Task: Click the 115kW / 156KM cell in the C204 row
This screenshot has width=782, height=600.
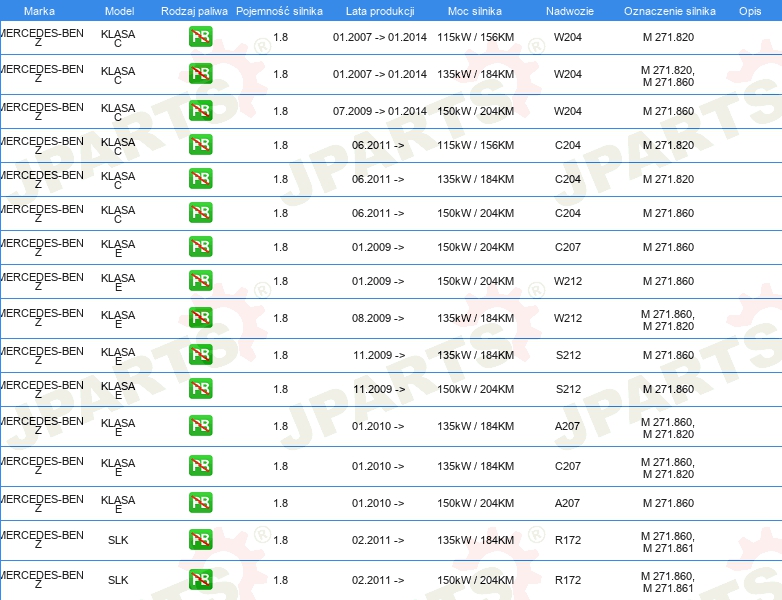Action: (x=475, y=145)
